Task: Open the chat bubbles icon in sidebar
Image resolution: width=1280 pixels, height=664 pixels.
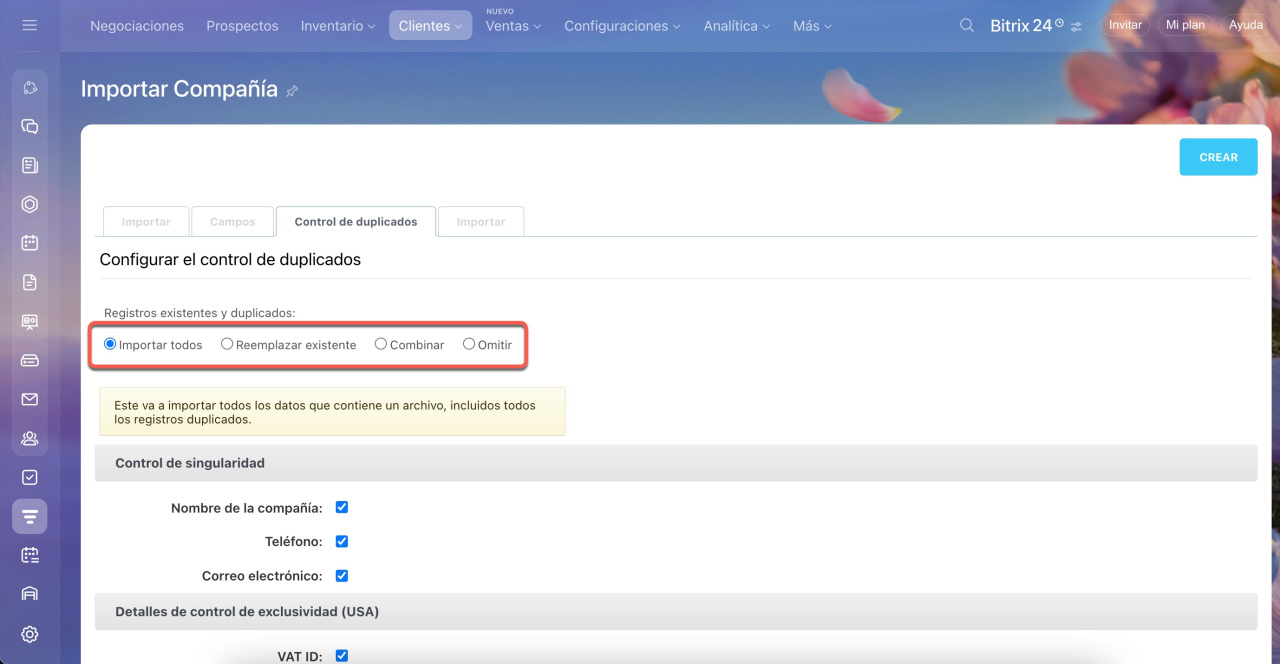Action: point(30,127)
